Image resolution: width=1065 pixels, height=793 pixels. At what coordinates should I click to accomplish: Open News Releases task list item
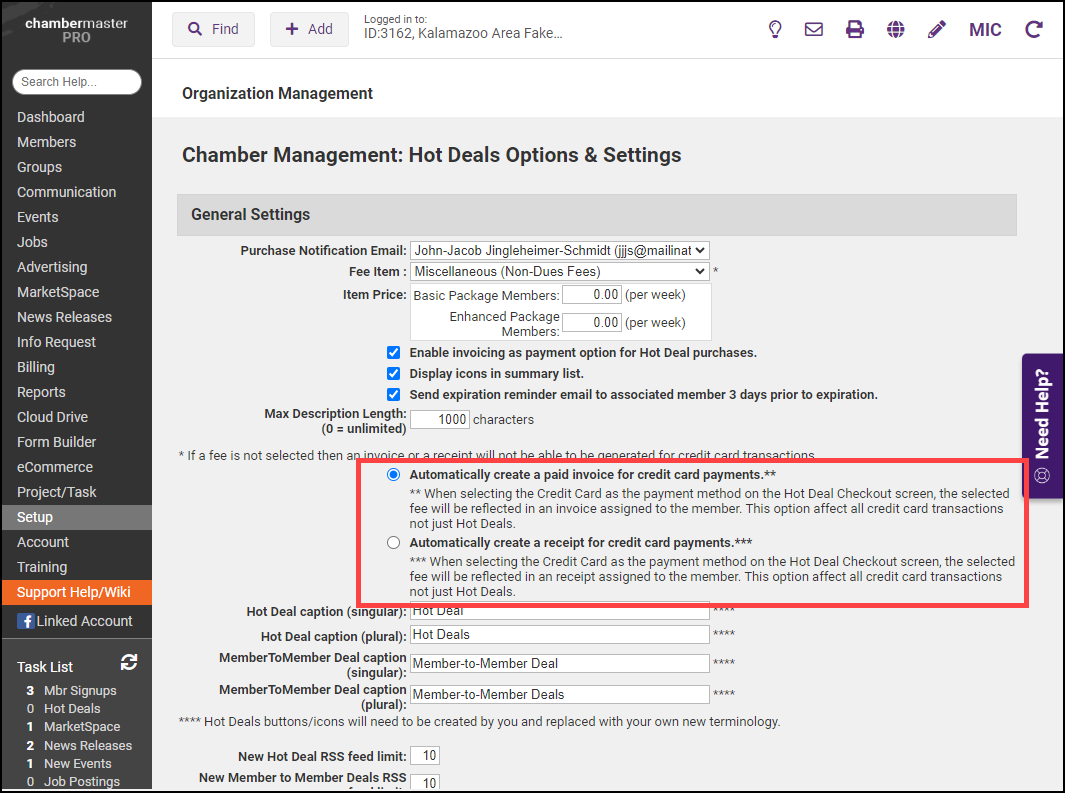[x=88, y=745]
